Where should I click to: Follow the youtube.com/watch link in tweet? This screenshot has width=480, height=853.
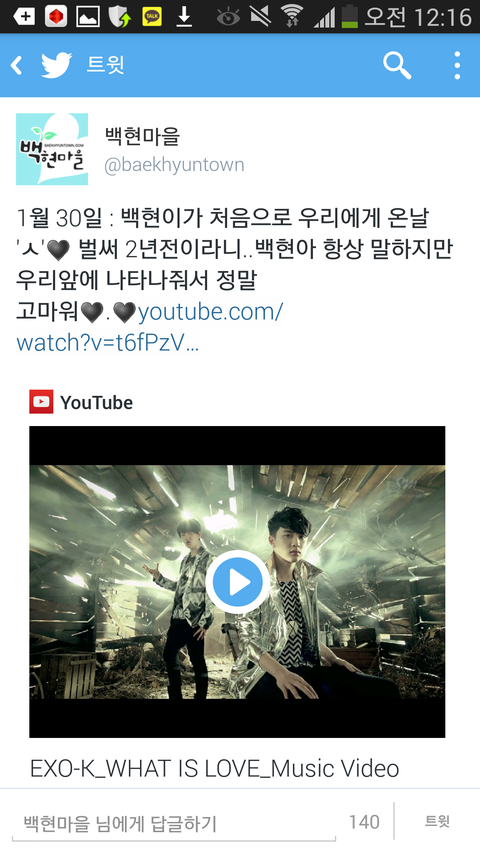[x=150, y=327]
